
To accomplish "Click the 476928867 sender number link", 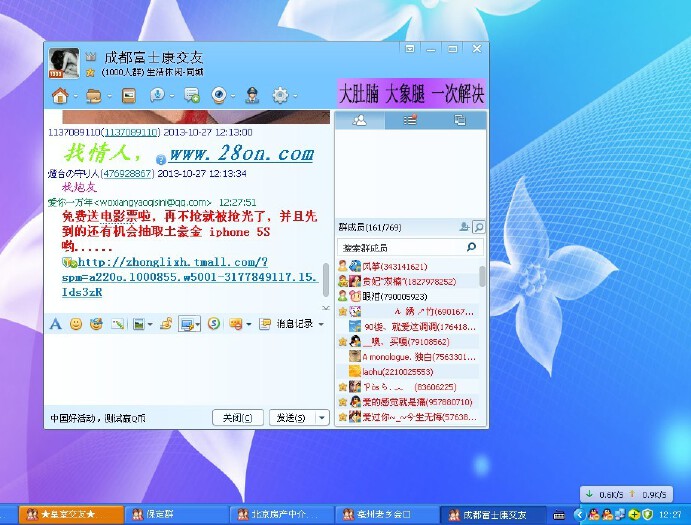I will tap(127, 174).
